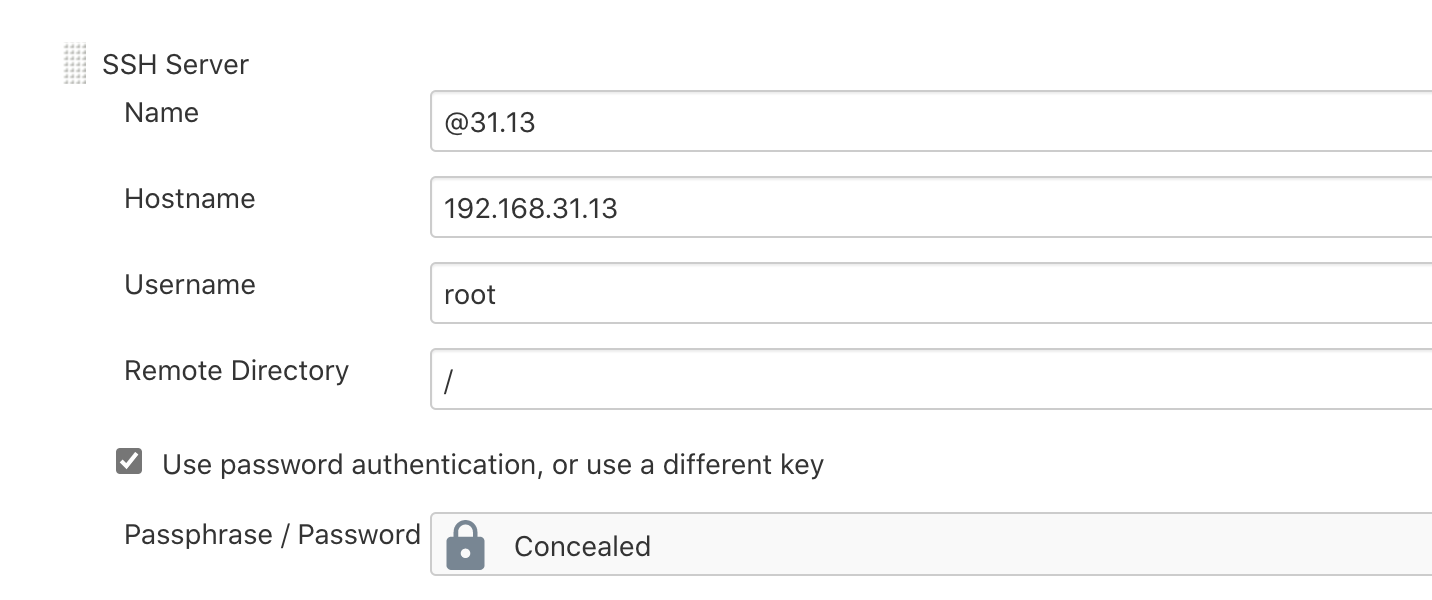1432x600 pixels.
Task: Click the dotted grip icon to reorder SSH Server
Action: [x=74, y=63]
